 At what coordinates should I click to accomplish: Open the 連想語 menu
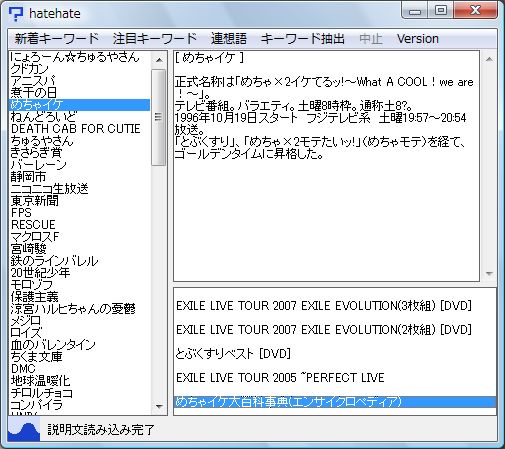tap(229, 39)
